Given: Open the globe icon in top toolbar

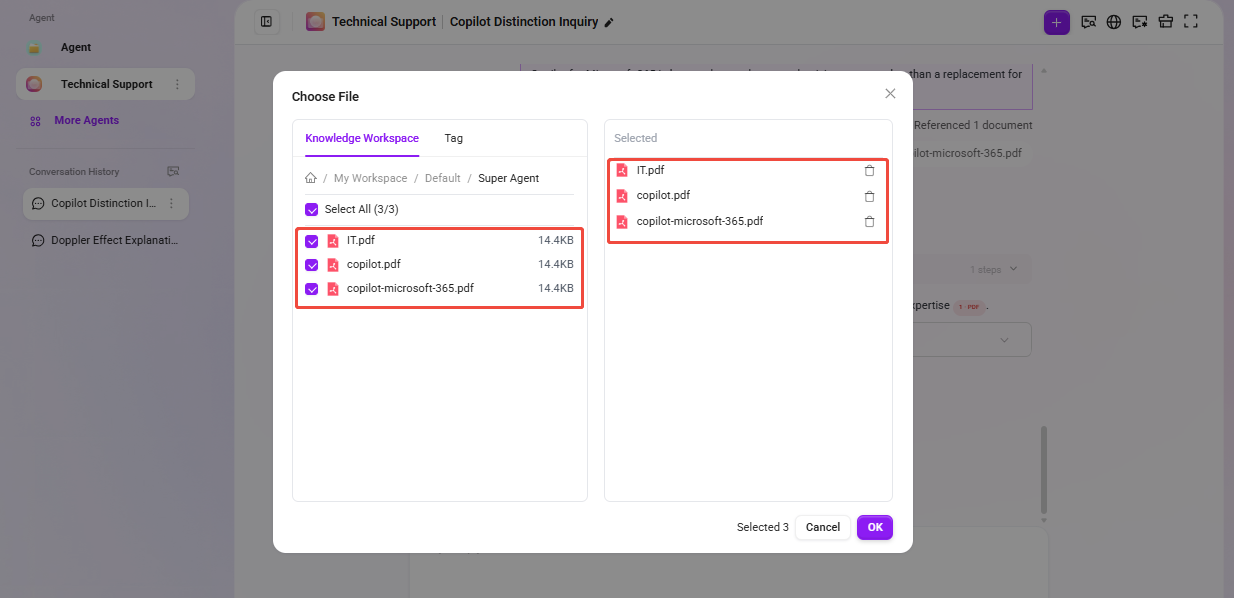Looking at the screenshot, I should click(x=1114, y=22).
